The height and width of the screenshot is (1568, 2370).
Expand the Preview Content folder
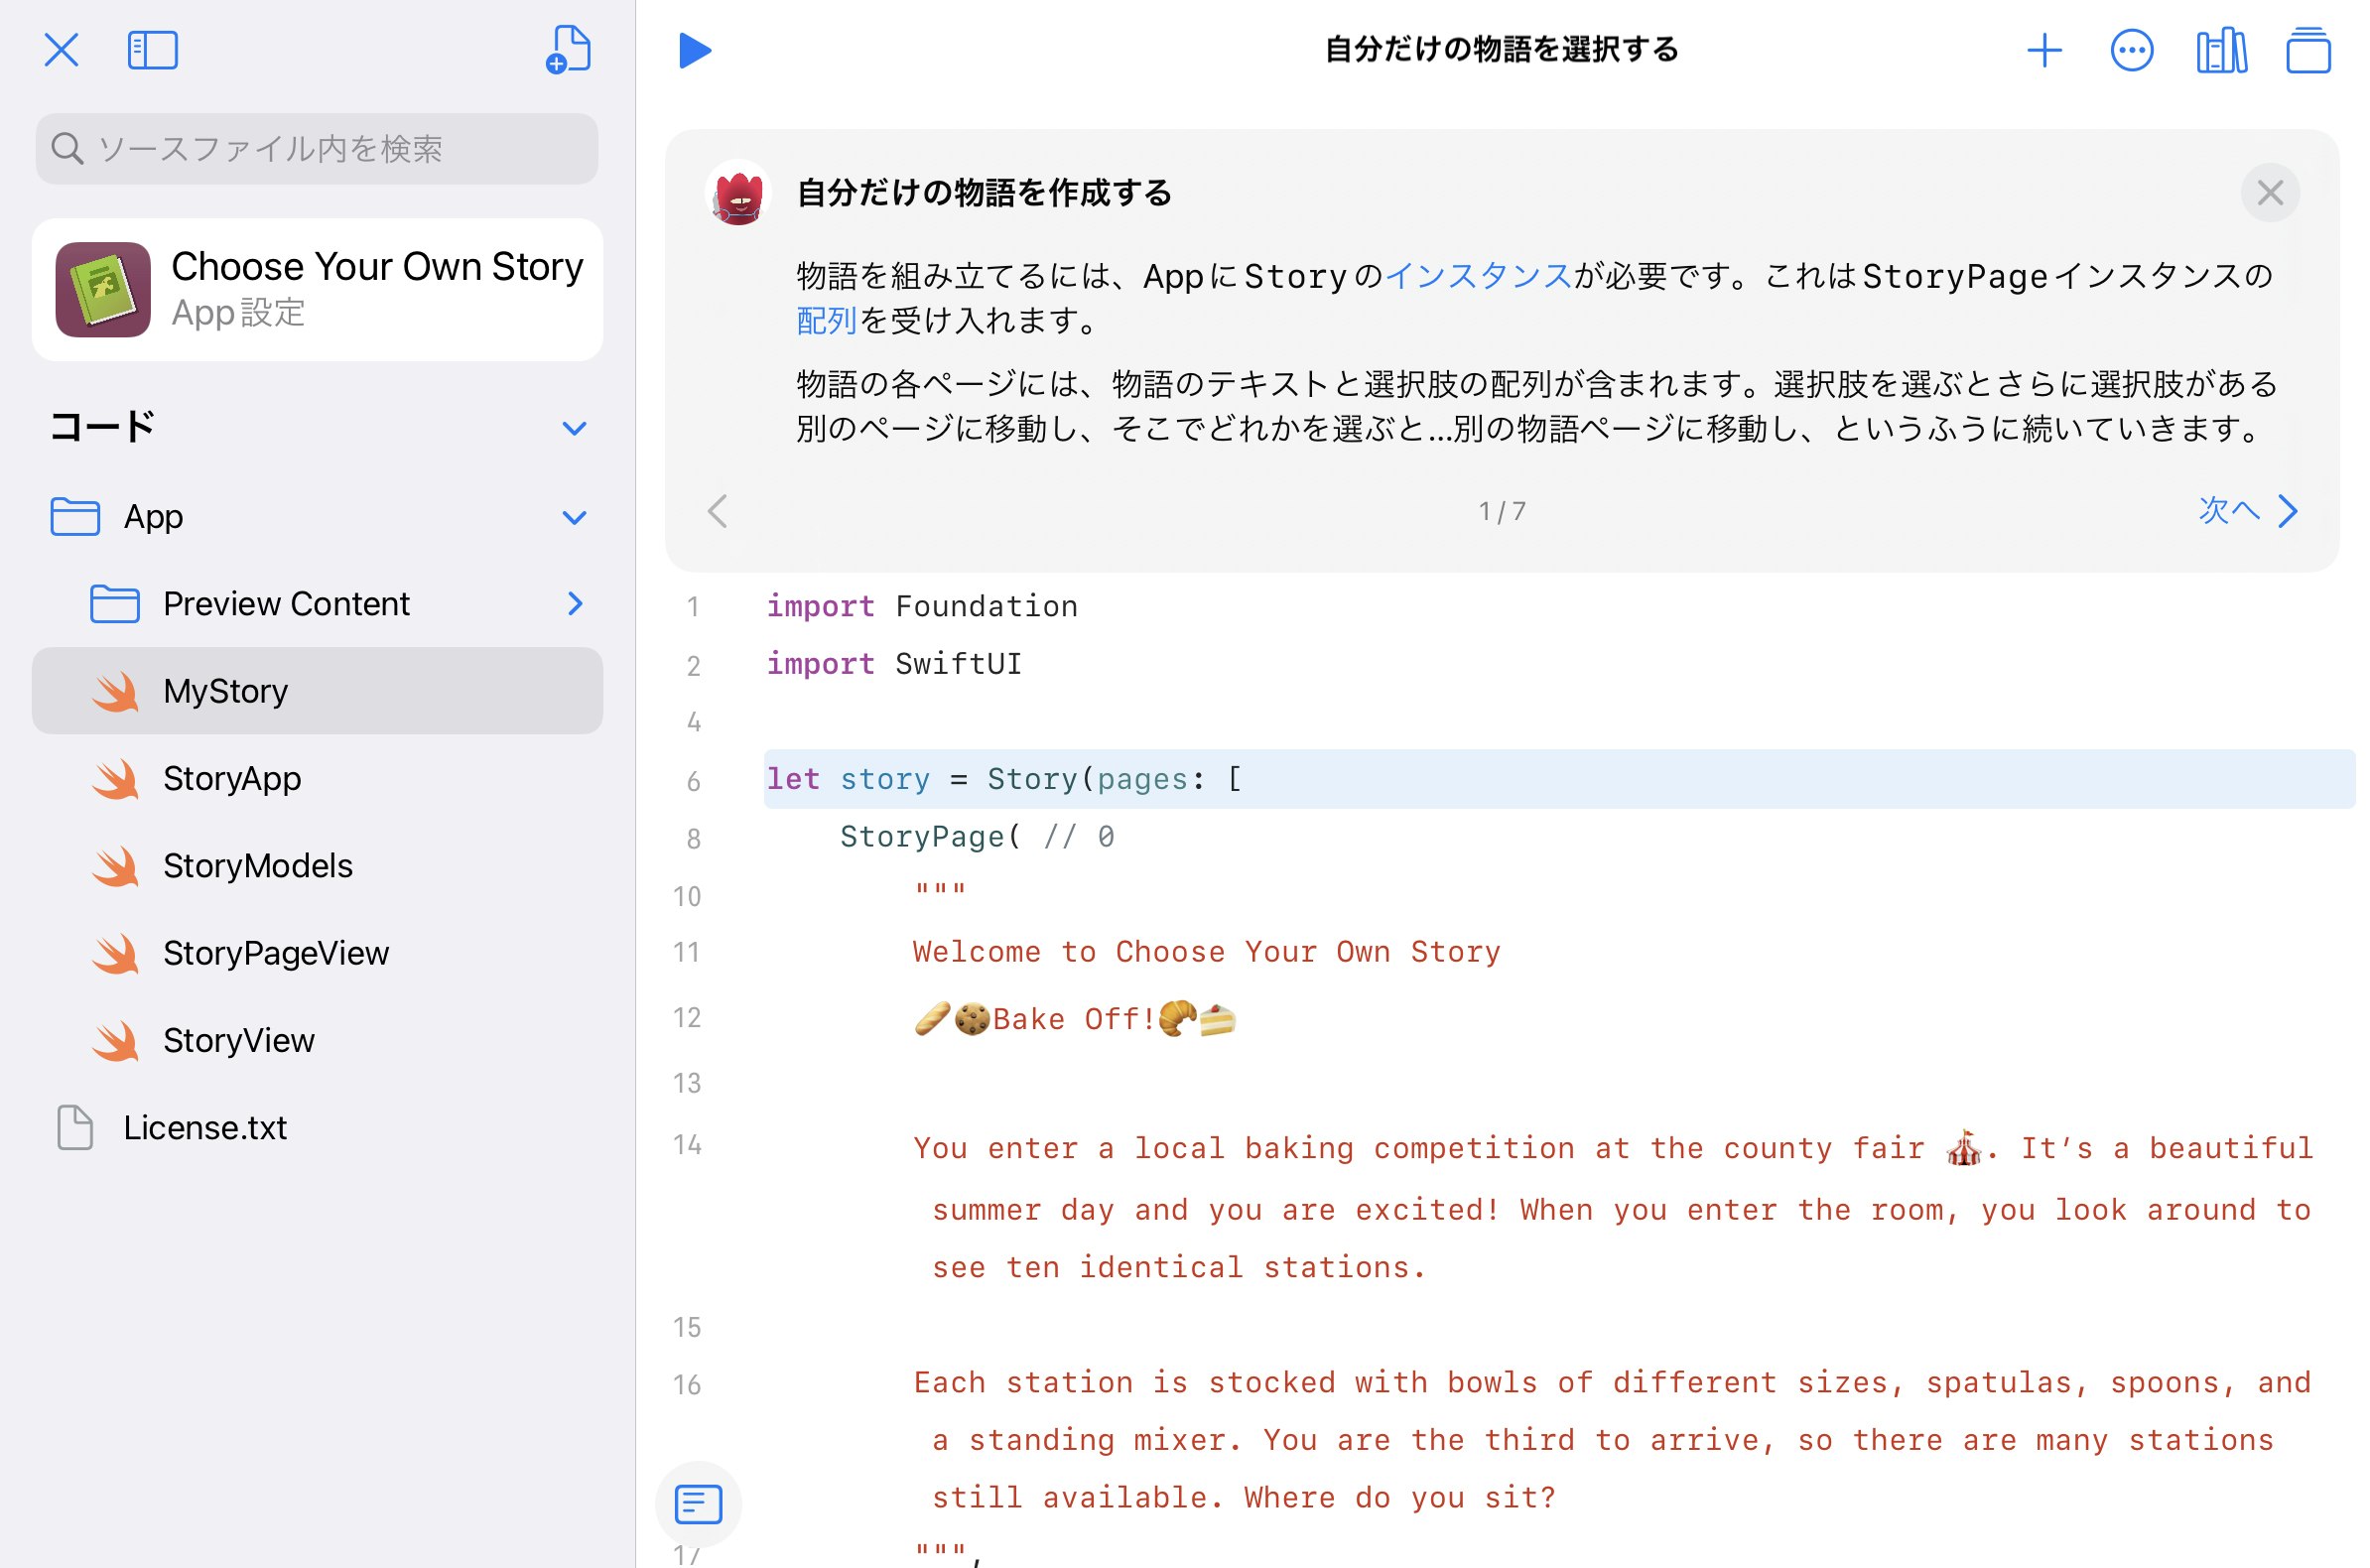pos(574,604)
